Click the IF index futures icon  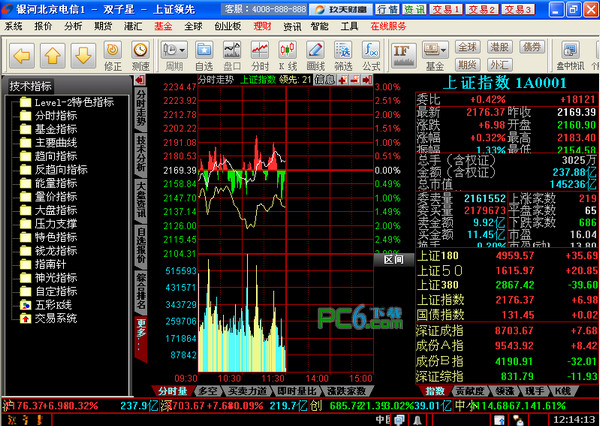(x=403, y=56)
